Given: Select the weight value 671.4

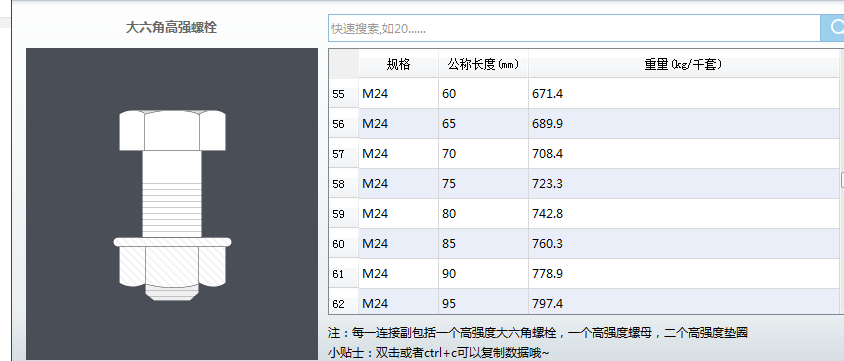Looking at the screenshot, I should 684,94.
